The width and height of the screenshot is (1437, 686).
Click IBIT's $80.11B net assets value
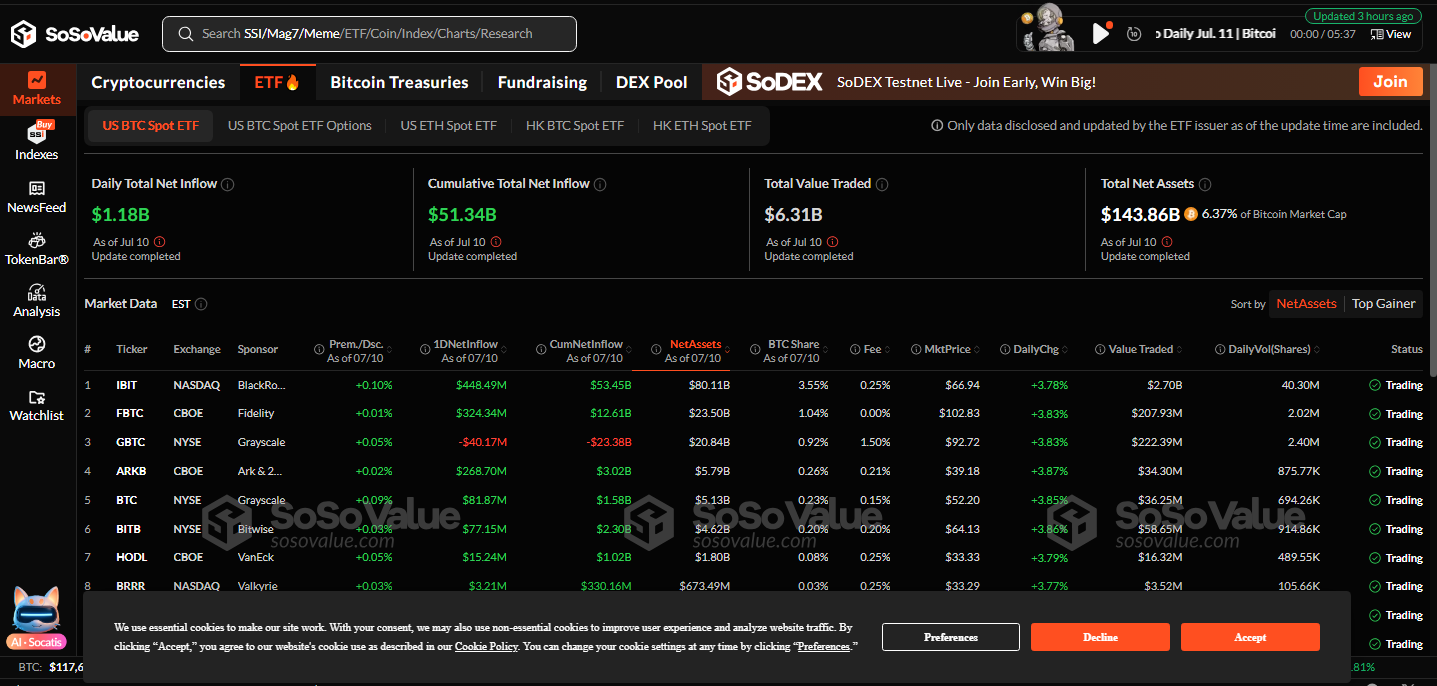pyautogui.click(x=709, y=385)
